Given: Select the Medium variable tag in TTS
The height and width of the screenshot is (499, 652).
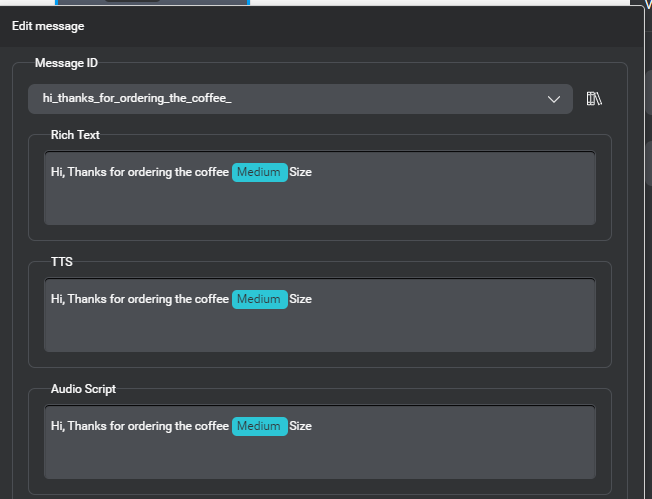Looking at the screenshot, I should coord(259,299).
